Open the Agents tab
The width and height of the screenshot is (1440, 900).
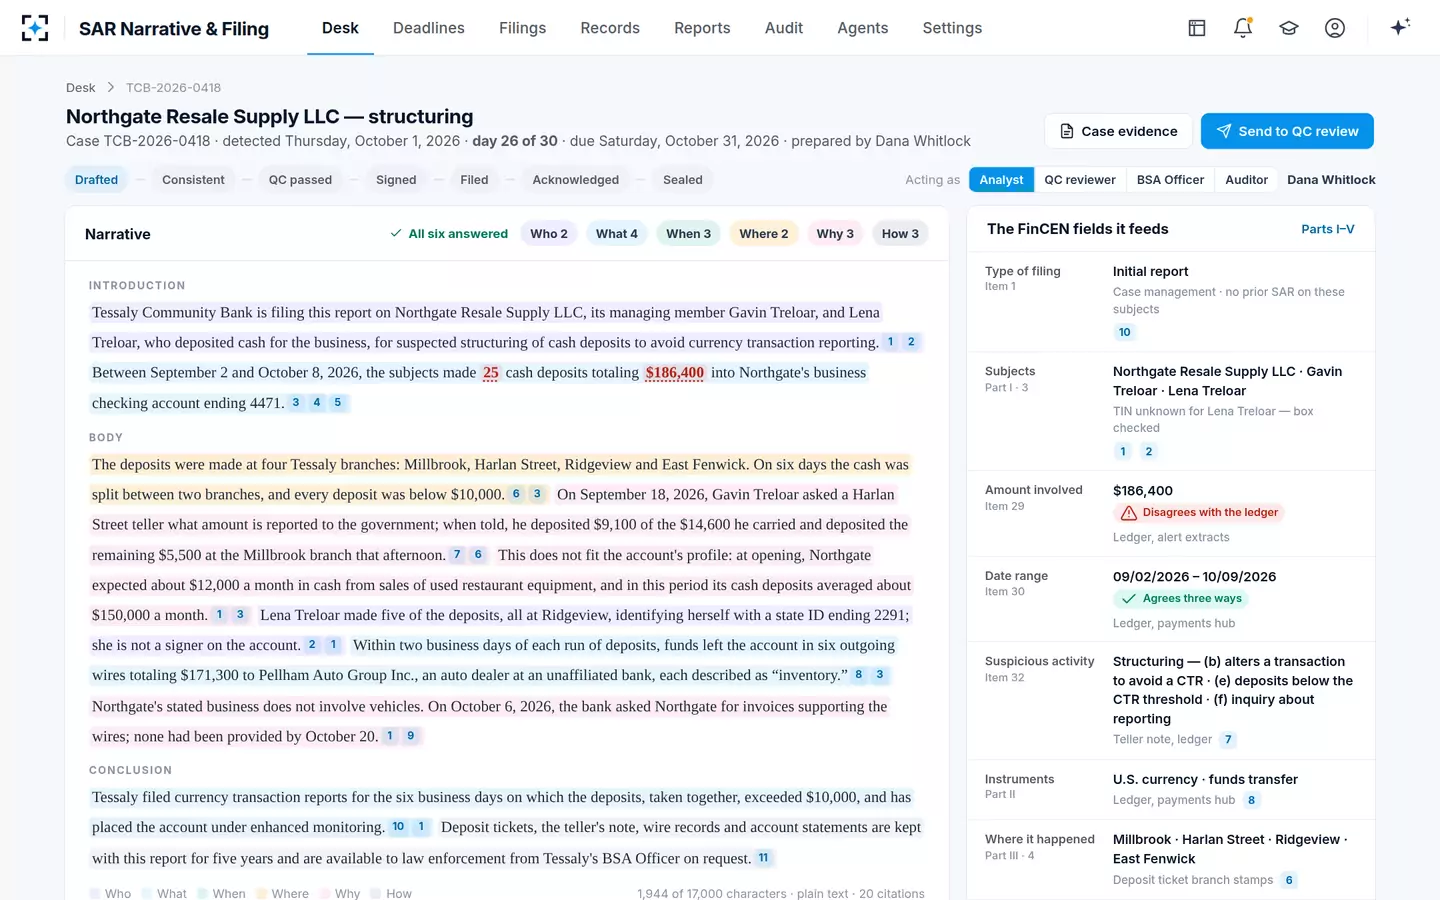click(x=863, y=28)
